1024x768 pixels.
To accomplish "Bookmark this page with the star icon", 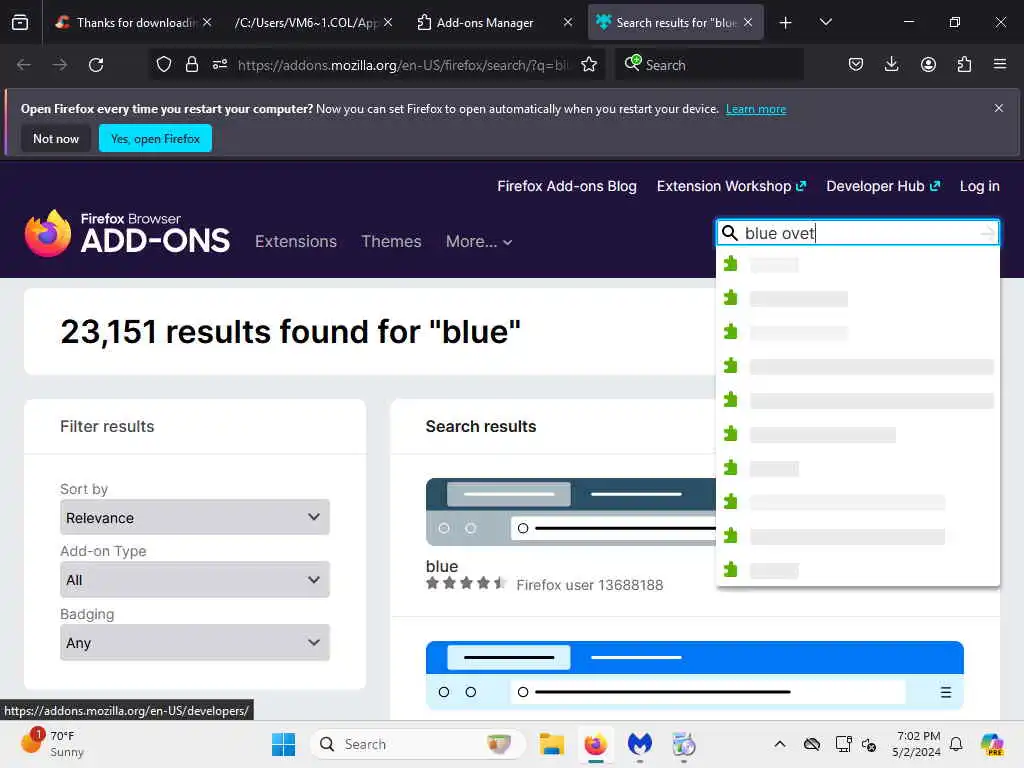I will coord(589,65).
